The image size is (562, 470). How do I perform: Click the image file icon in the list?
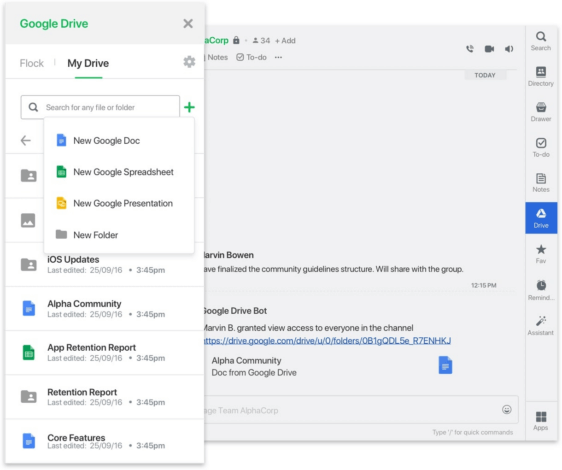[28, 220]
